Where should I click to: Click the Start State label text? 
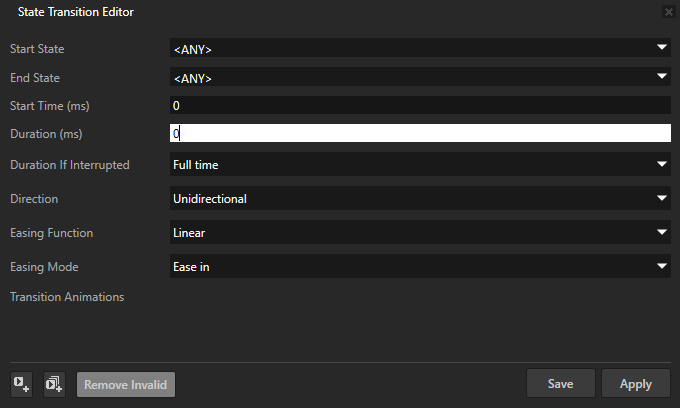coord(44,48)
